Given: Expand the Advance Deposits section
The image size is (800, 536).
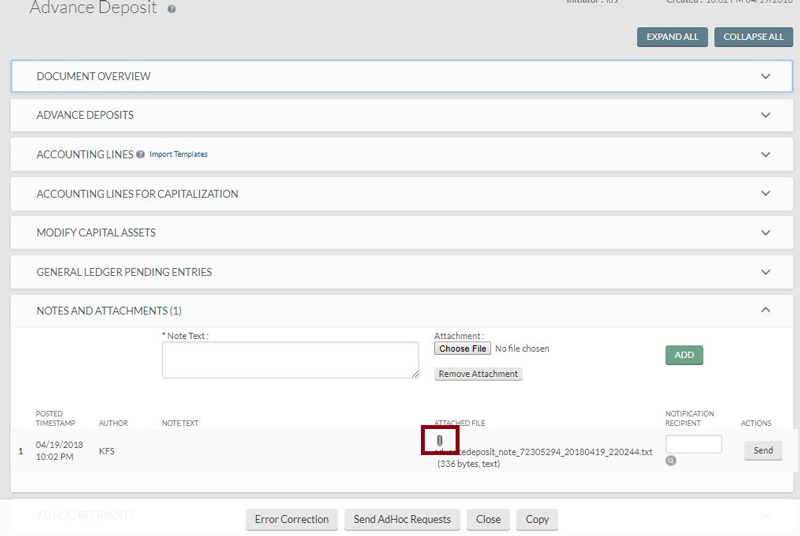Looking at the screenshot, I should tap(766, 115).
